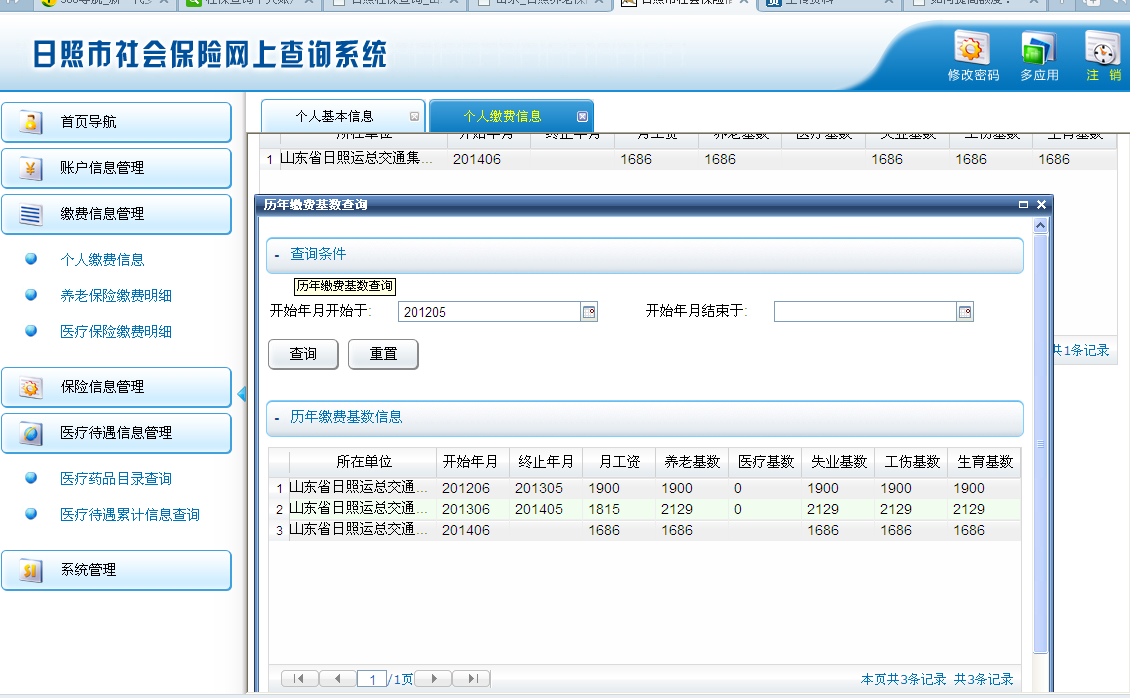
Task: Collapse the 历年缴费基数信息 section
Action: (x=277, y=417)
